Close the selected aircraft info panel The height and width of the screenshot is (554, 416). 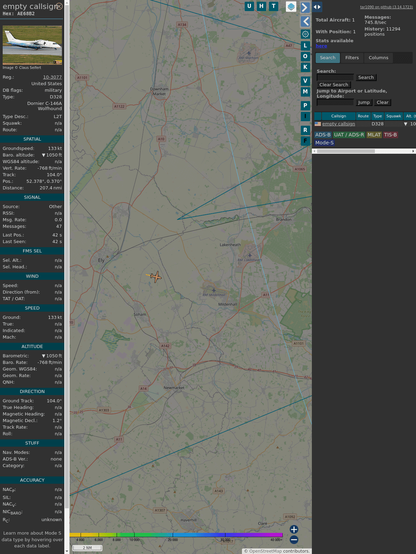(59, 6)
